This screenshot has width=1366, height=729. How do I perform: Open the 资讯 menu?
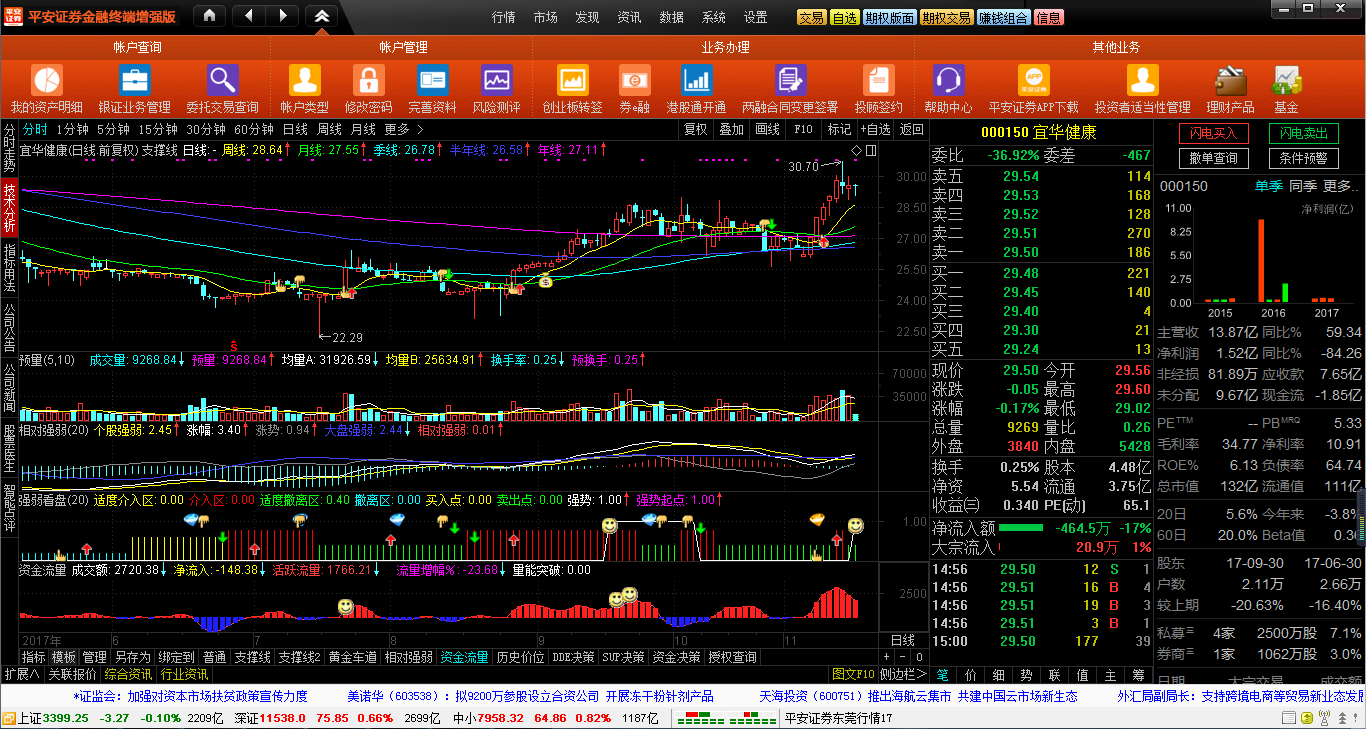[x=629, y=17]
